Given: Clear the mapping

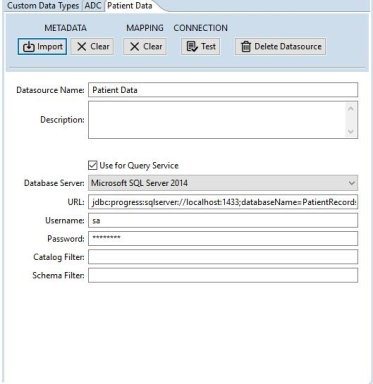Looking at the screenshot, I should coord(145,47).
